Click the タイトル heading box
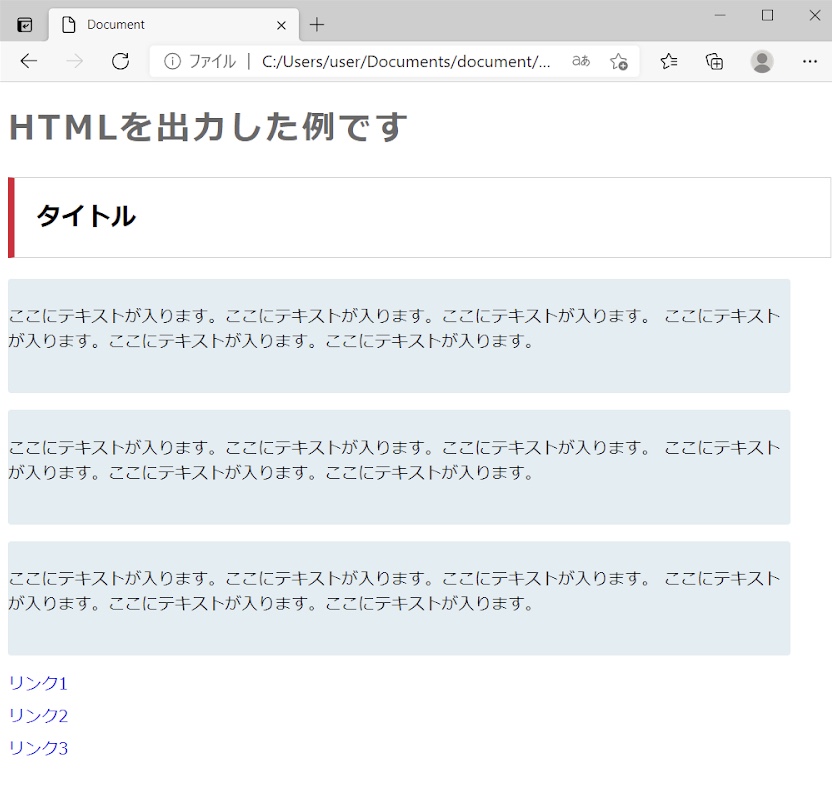Image resolution: width=832 pixels, height=793 pixels. 420,217
